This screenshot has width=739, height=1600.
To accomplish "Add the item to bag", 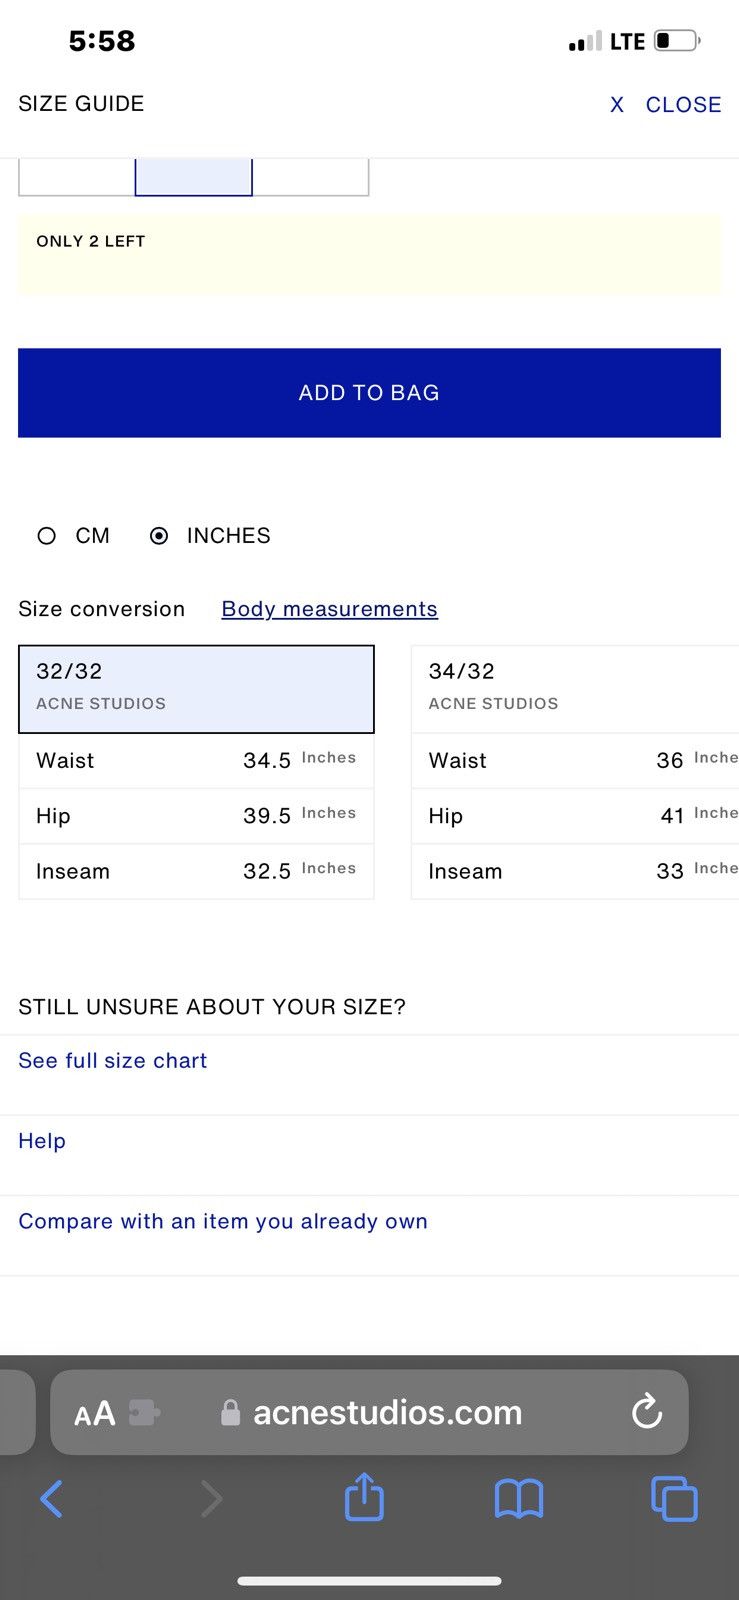I will tap(369, 392).
